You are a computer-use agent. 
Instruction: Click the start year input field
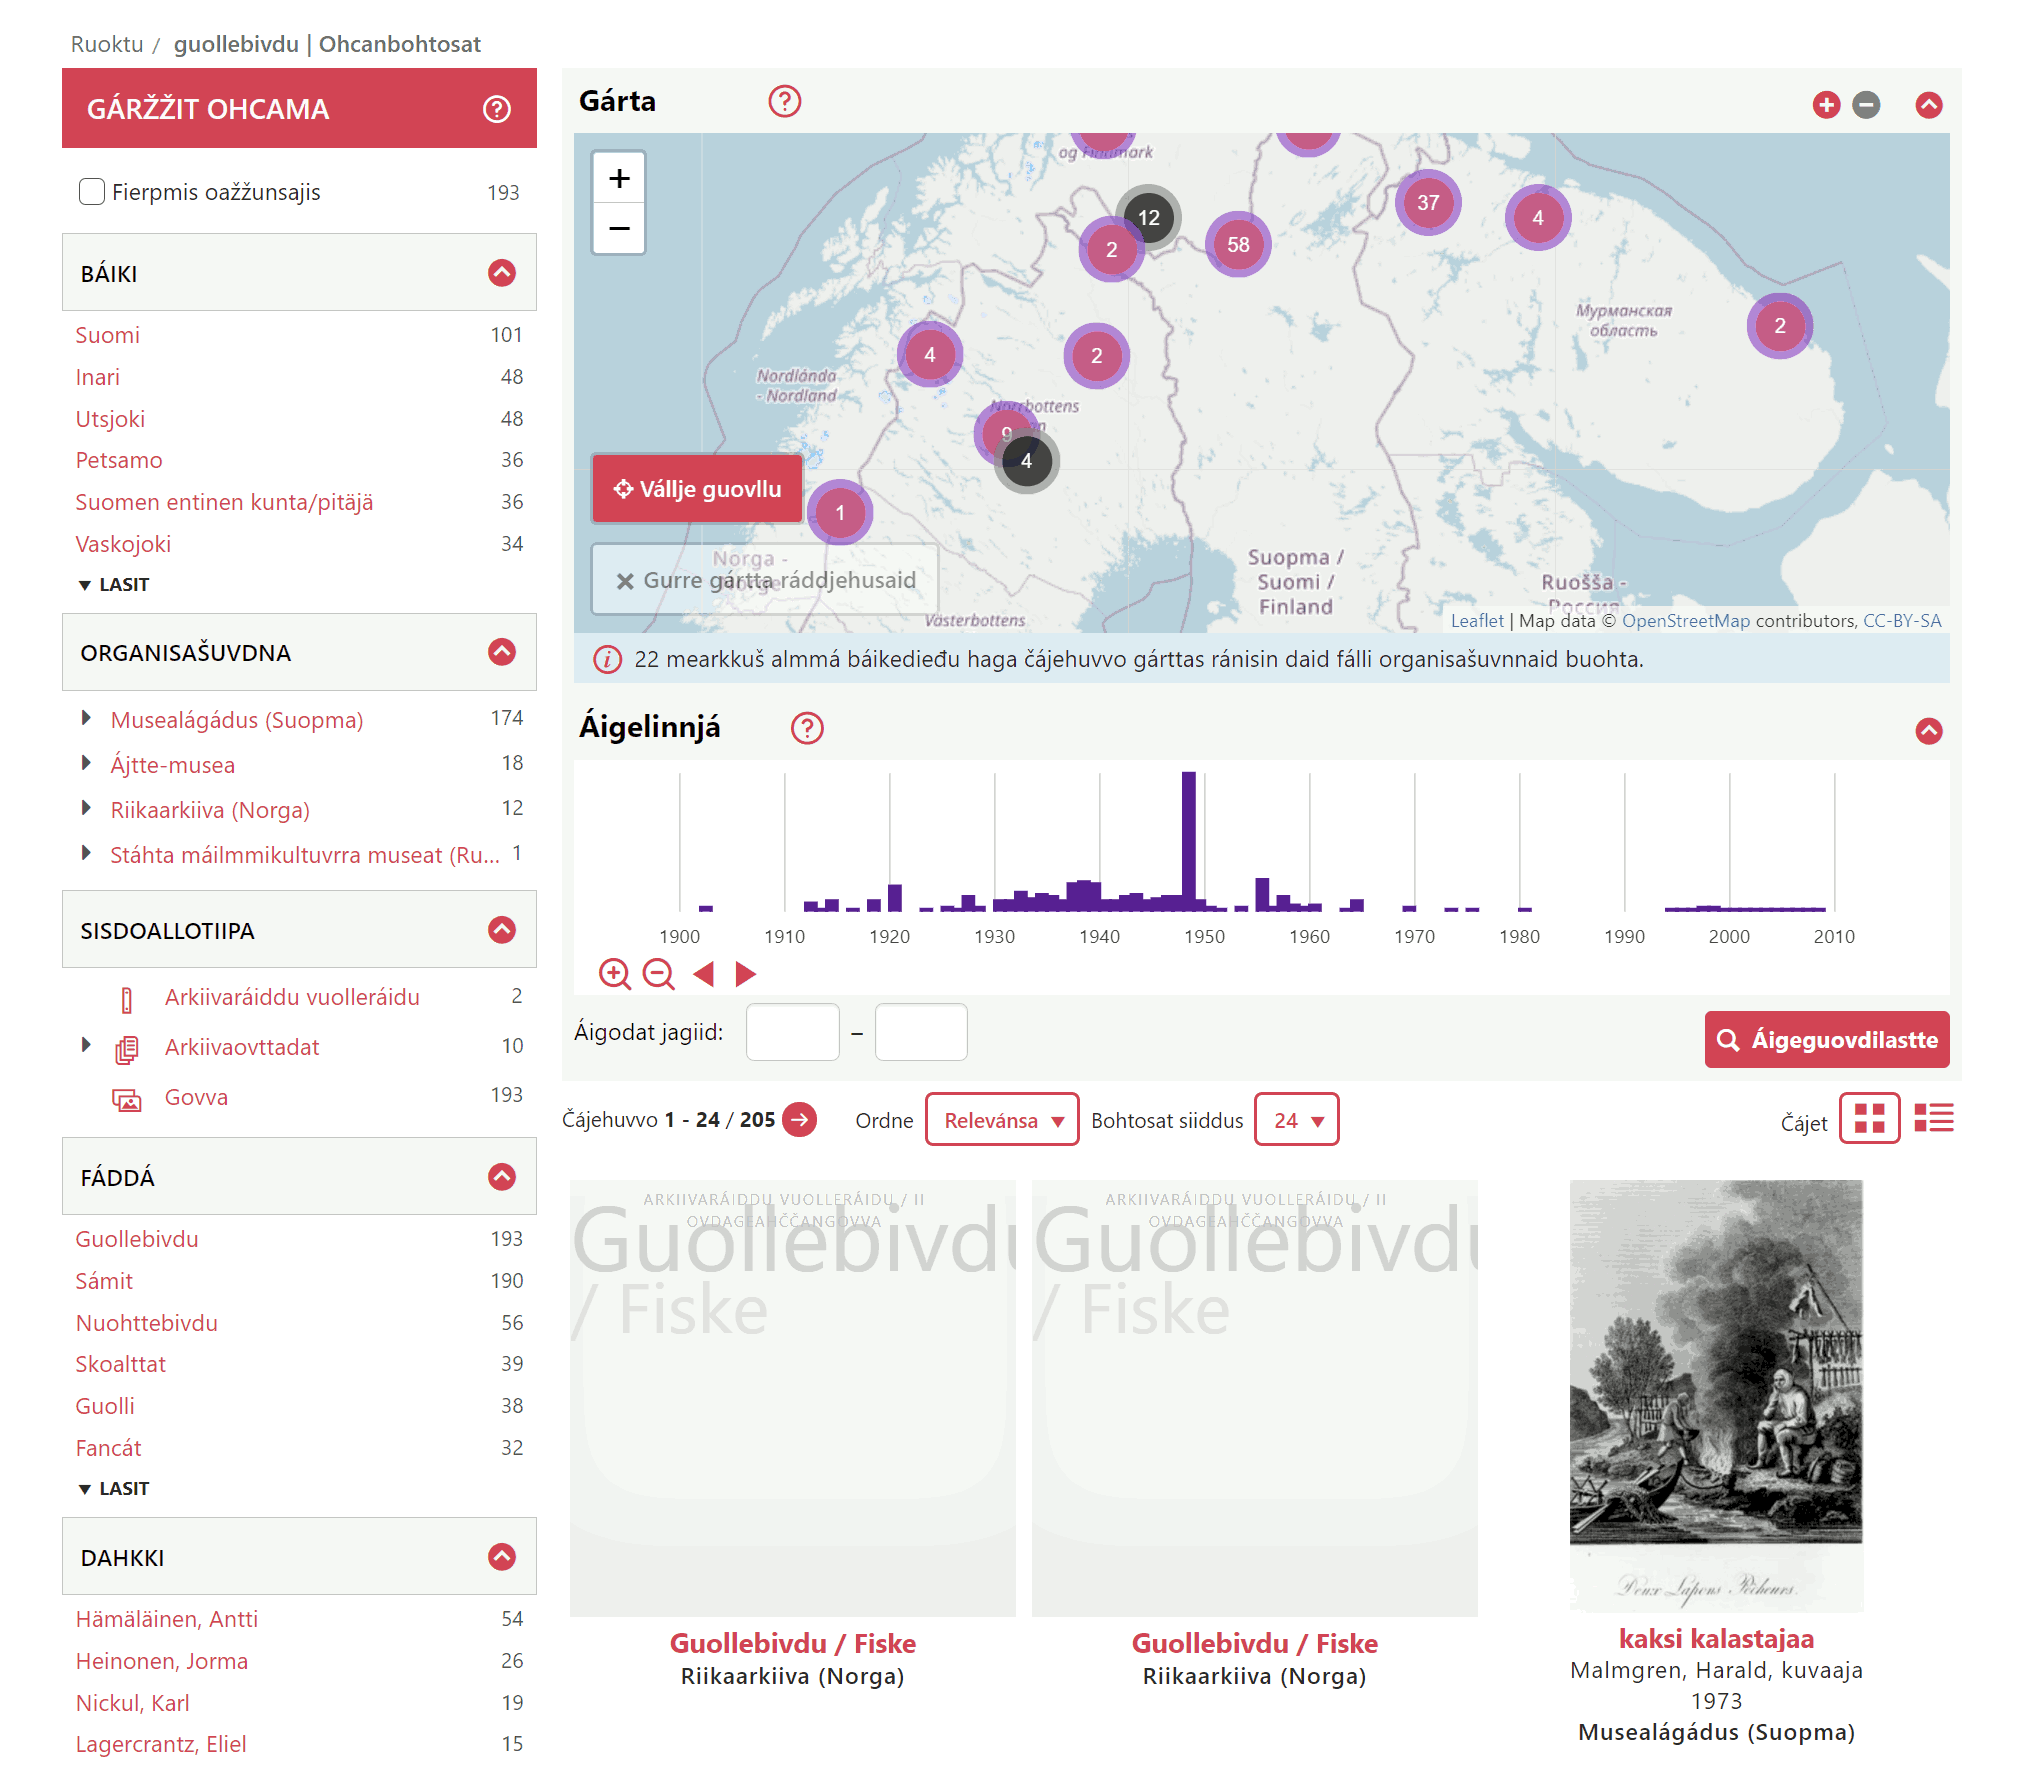tap(792, 1032)
